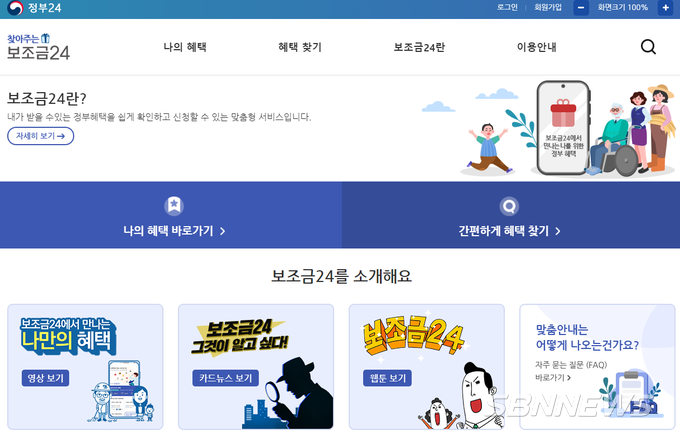The image size is (680, 435).
Task: Open the 혜택 찾기 menu
Action: click(300, 47)
